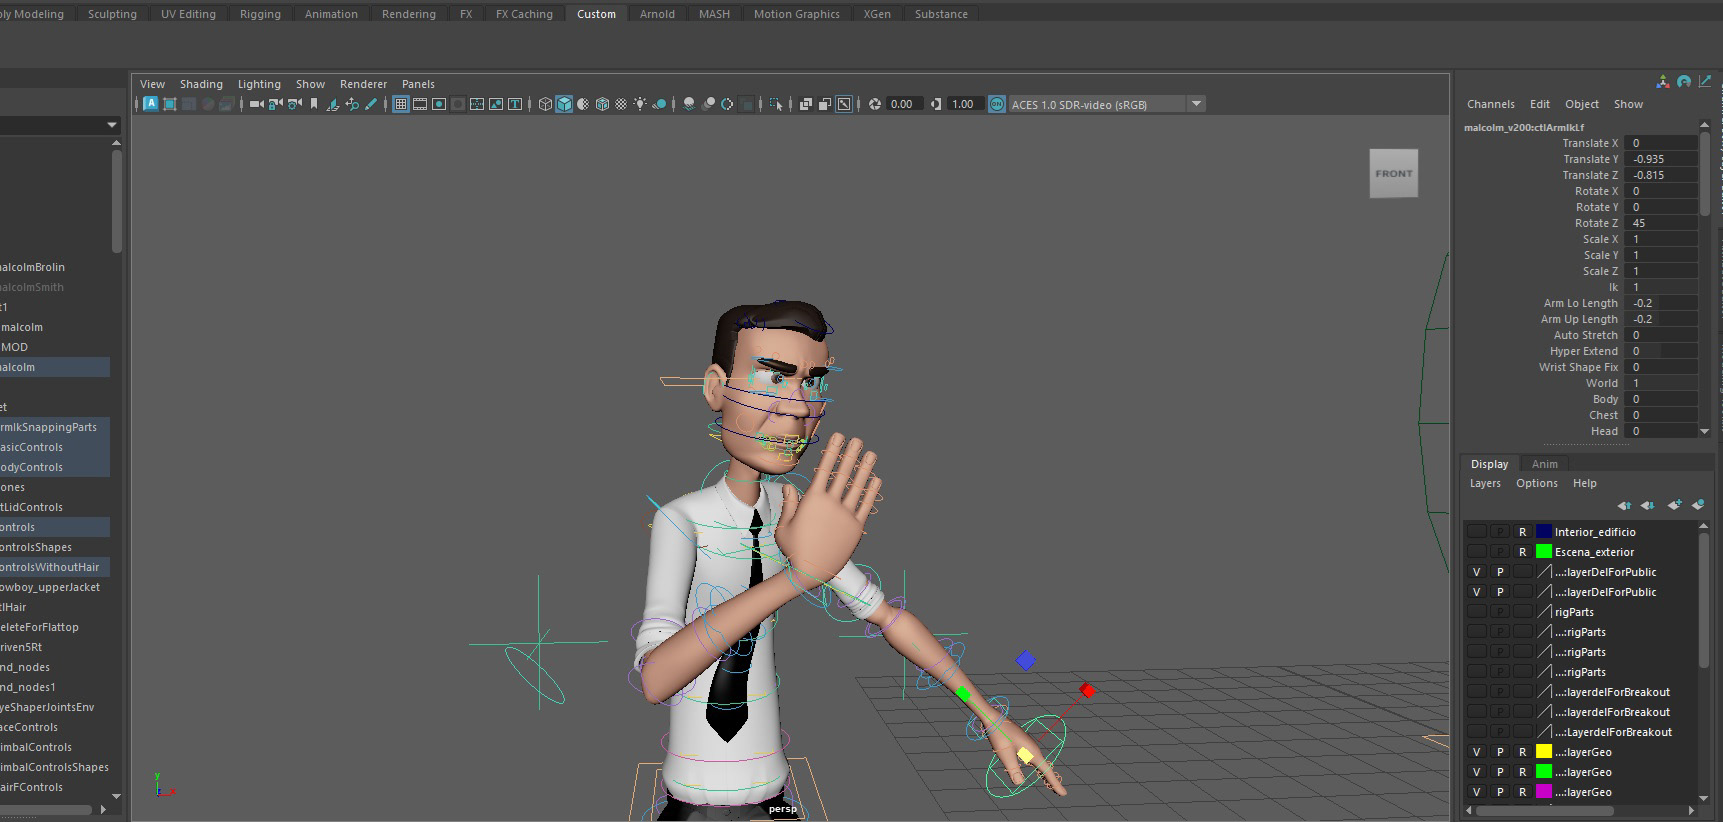
Task: Open the viewport View menu
Action: (152, 84)
